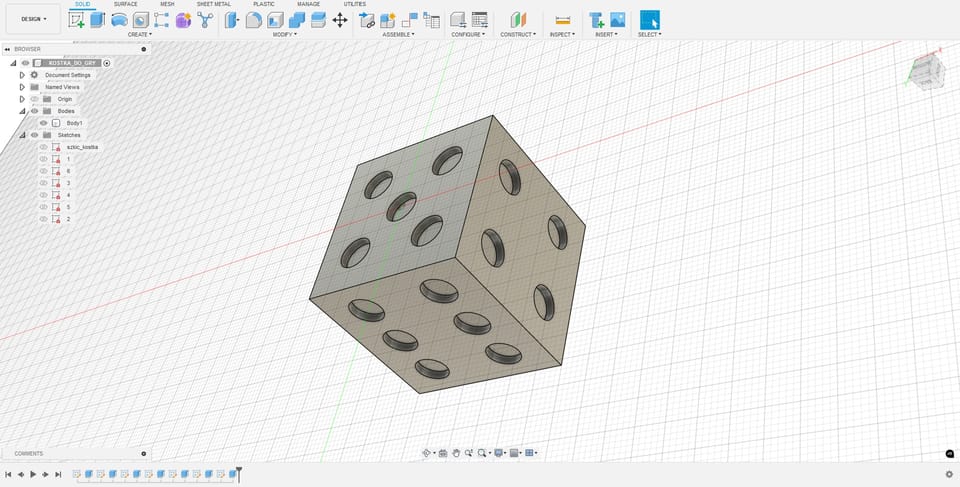
Task: Open the CREATE menu label
Action: 139,35
